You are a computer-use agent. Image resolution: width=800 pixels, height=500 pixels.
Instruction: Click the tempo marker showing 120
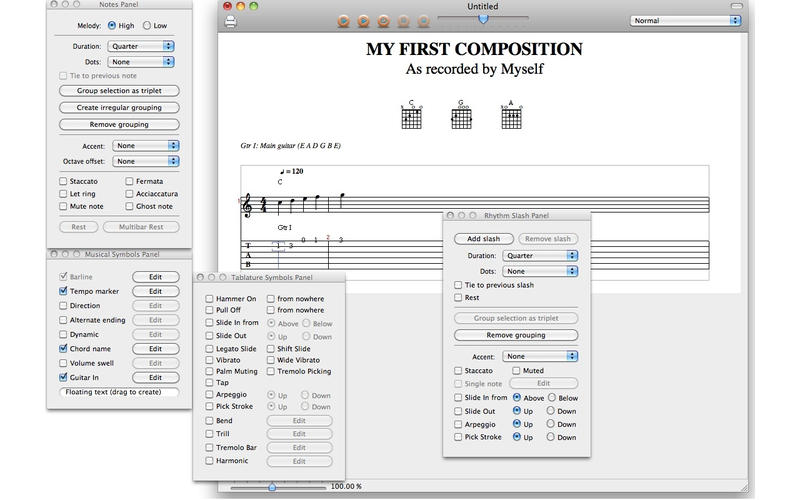291,171
